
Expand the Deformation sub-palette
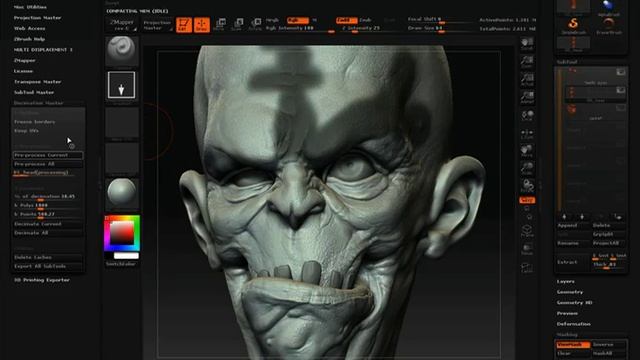coord(574,324)
